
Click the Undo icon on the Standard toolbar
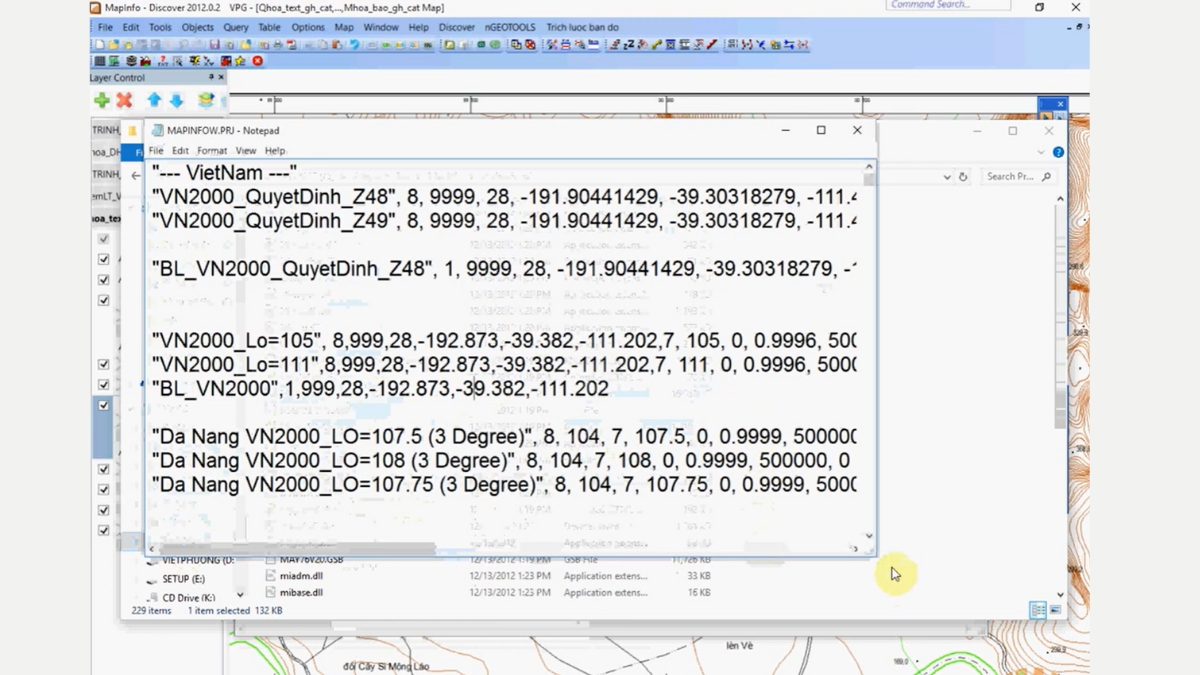pyautogui.click(x=356, y=44)
